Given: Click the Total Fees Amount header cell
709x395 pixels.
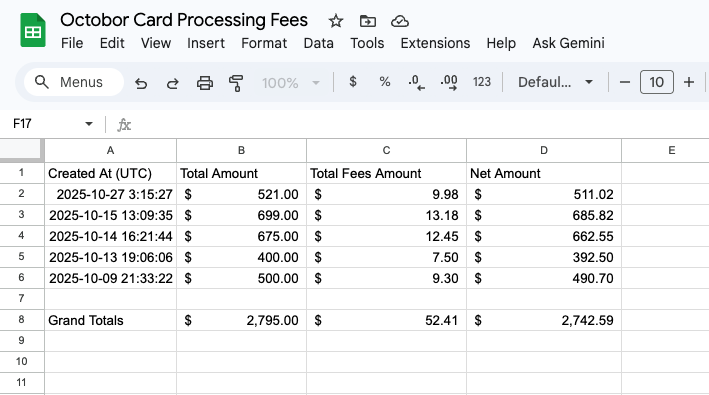Looking at the screenshot, I should [x=386, y=173].
